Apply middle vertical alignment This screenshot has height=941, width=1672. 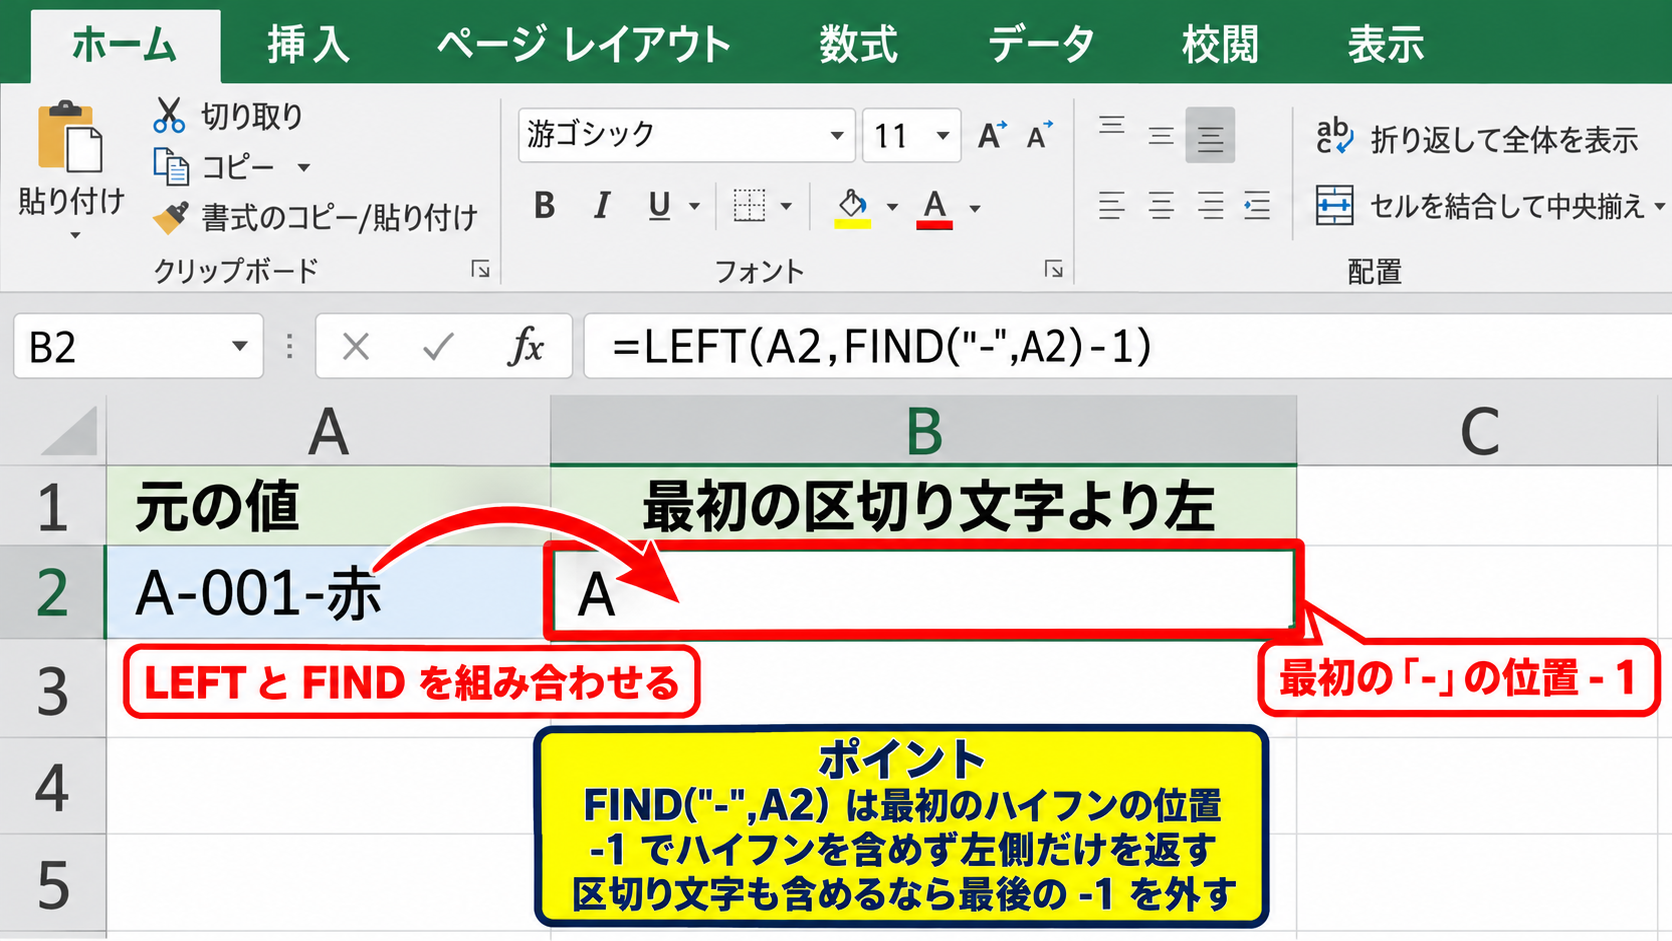pos(1161,135)
